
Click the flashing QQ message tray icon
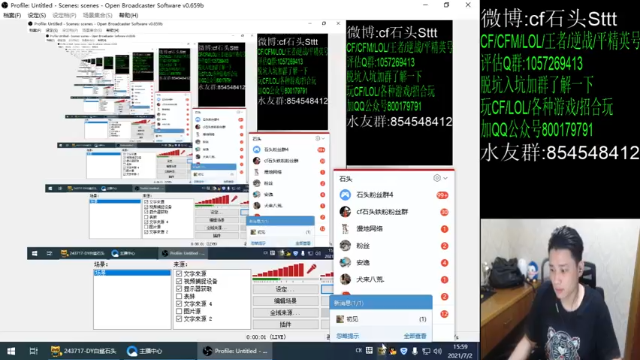click(x=381, y=351)
